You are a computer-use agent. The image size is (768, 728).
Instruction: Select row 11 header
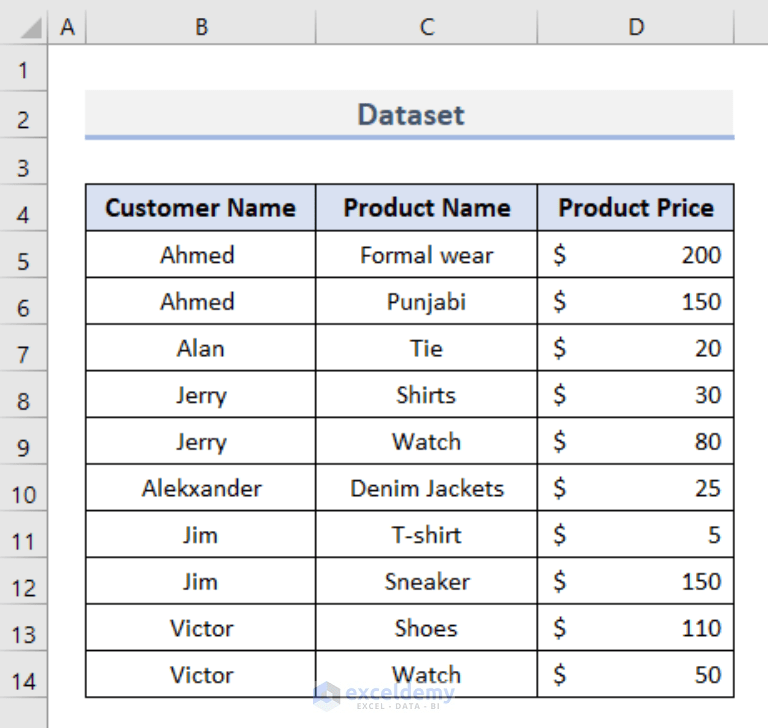point(23,534)
